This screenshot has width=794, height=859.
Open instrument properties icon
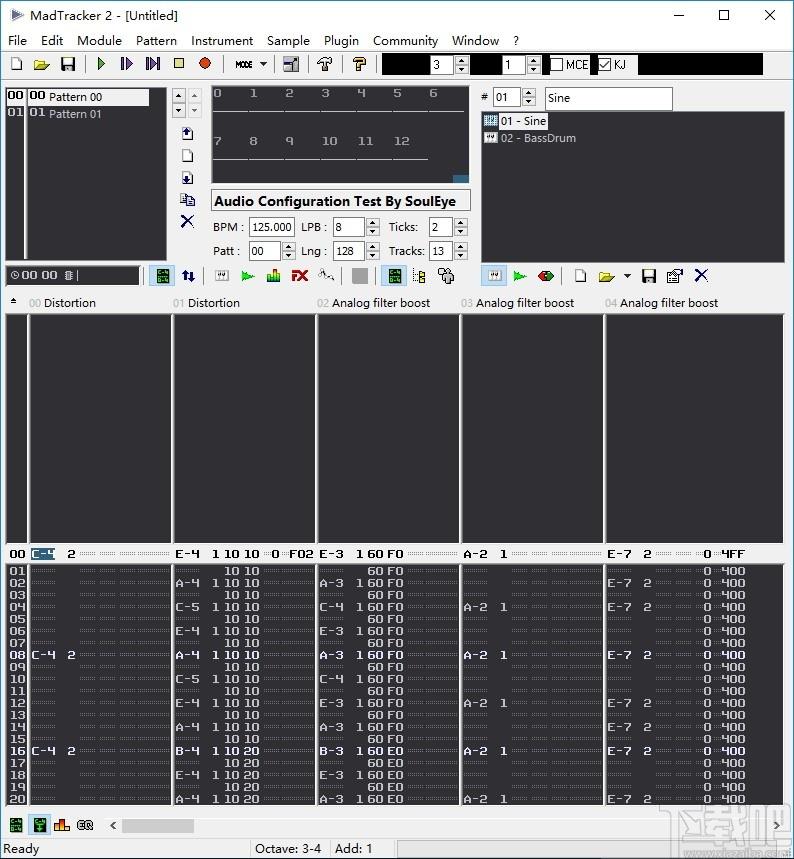click(675, 276)
